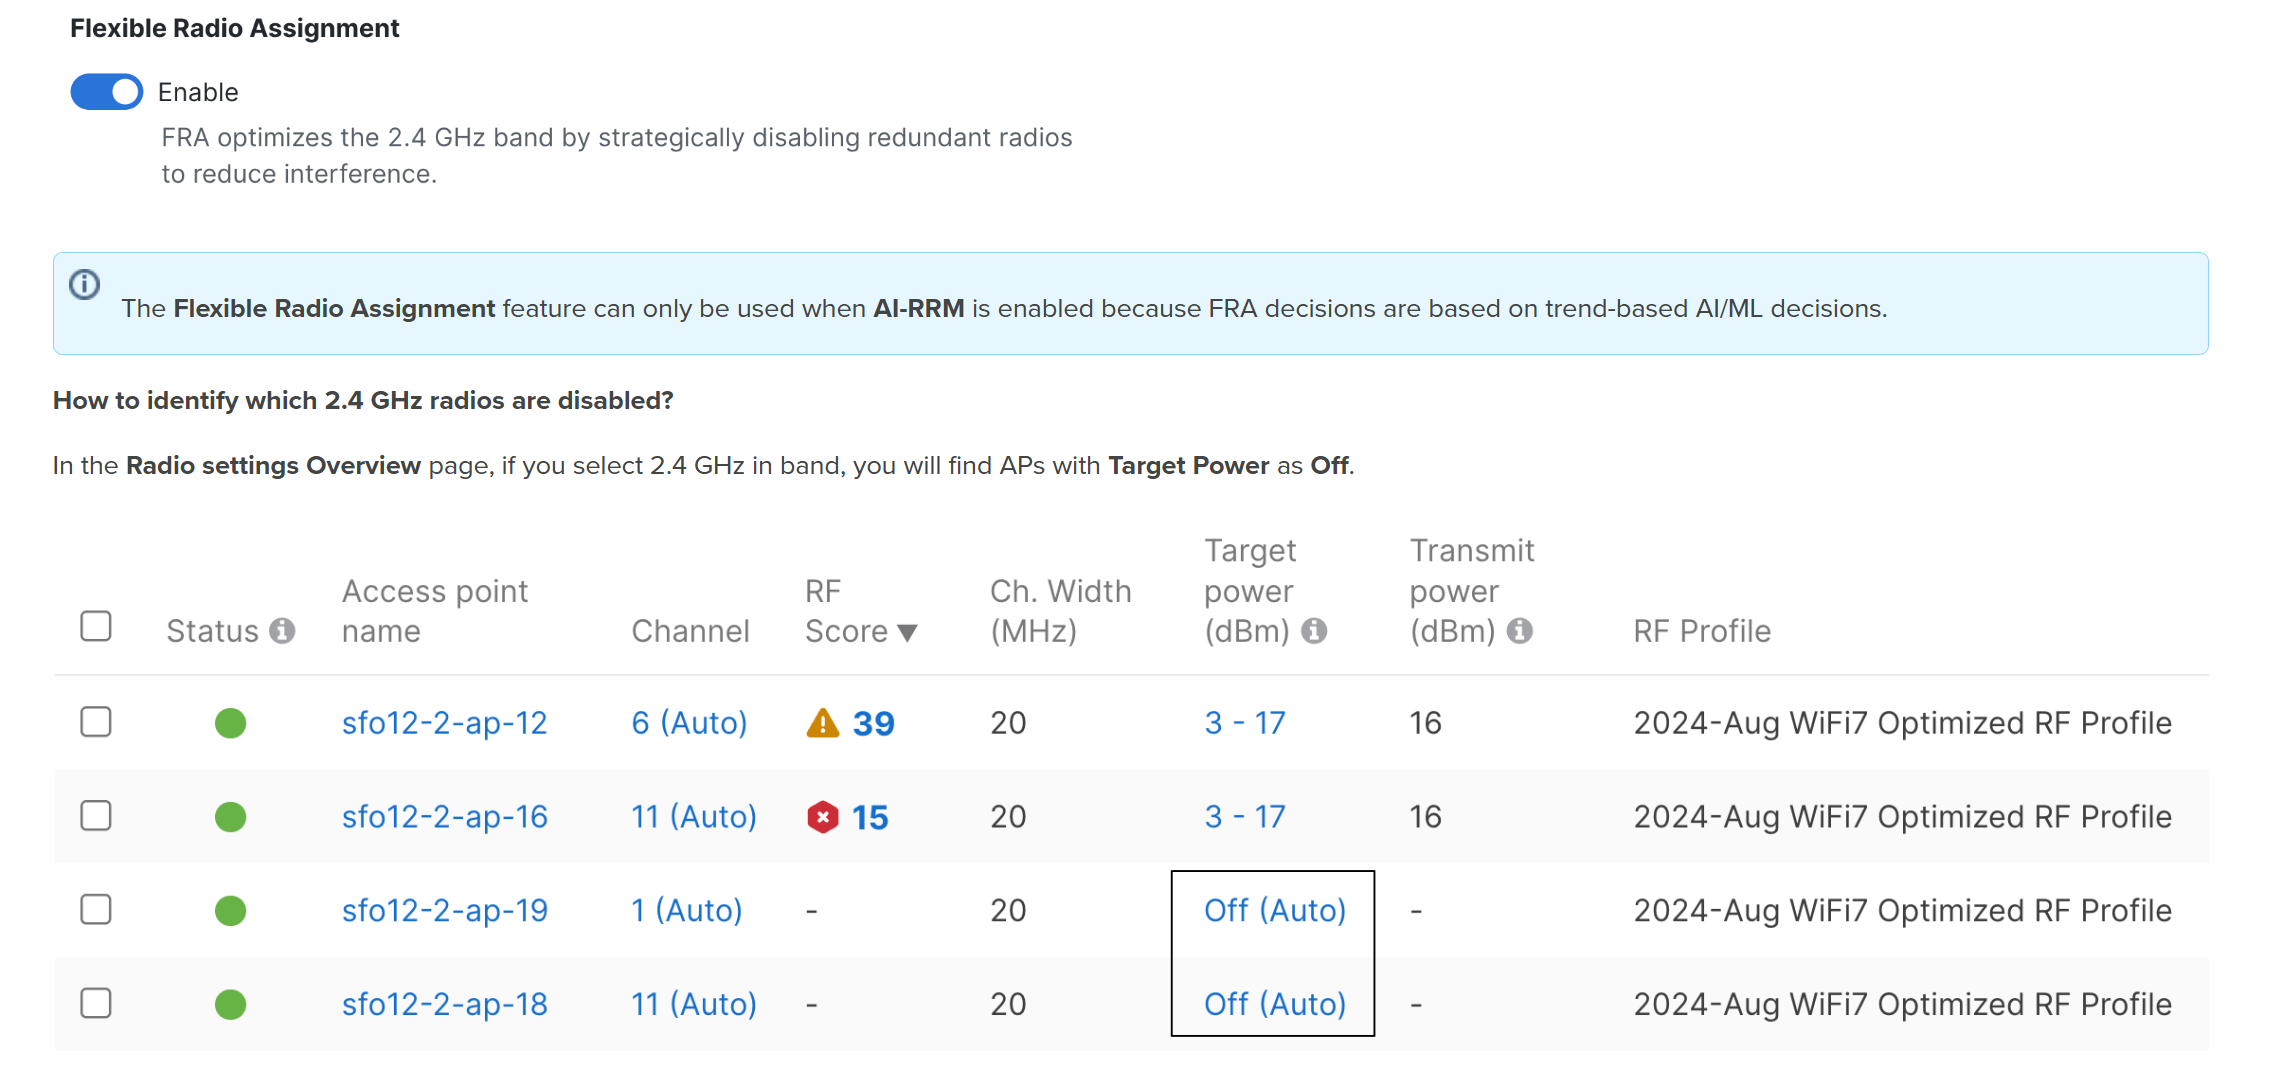The height and width of the screenshot is (1070, 2281).
Task: Check the checkbox for sfo12-2-ap-16
Action: [95, 816]
